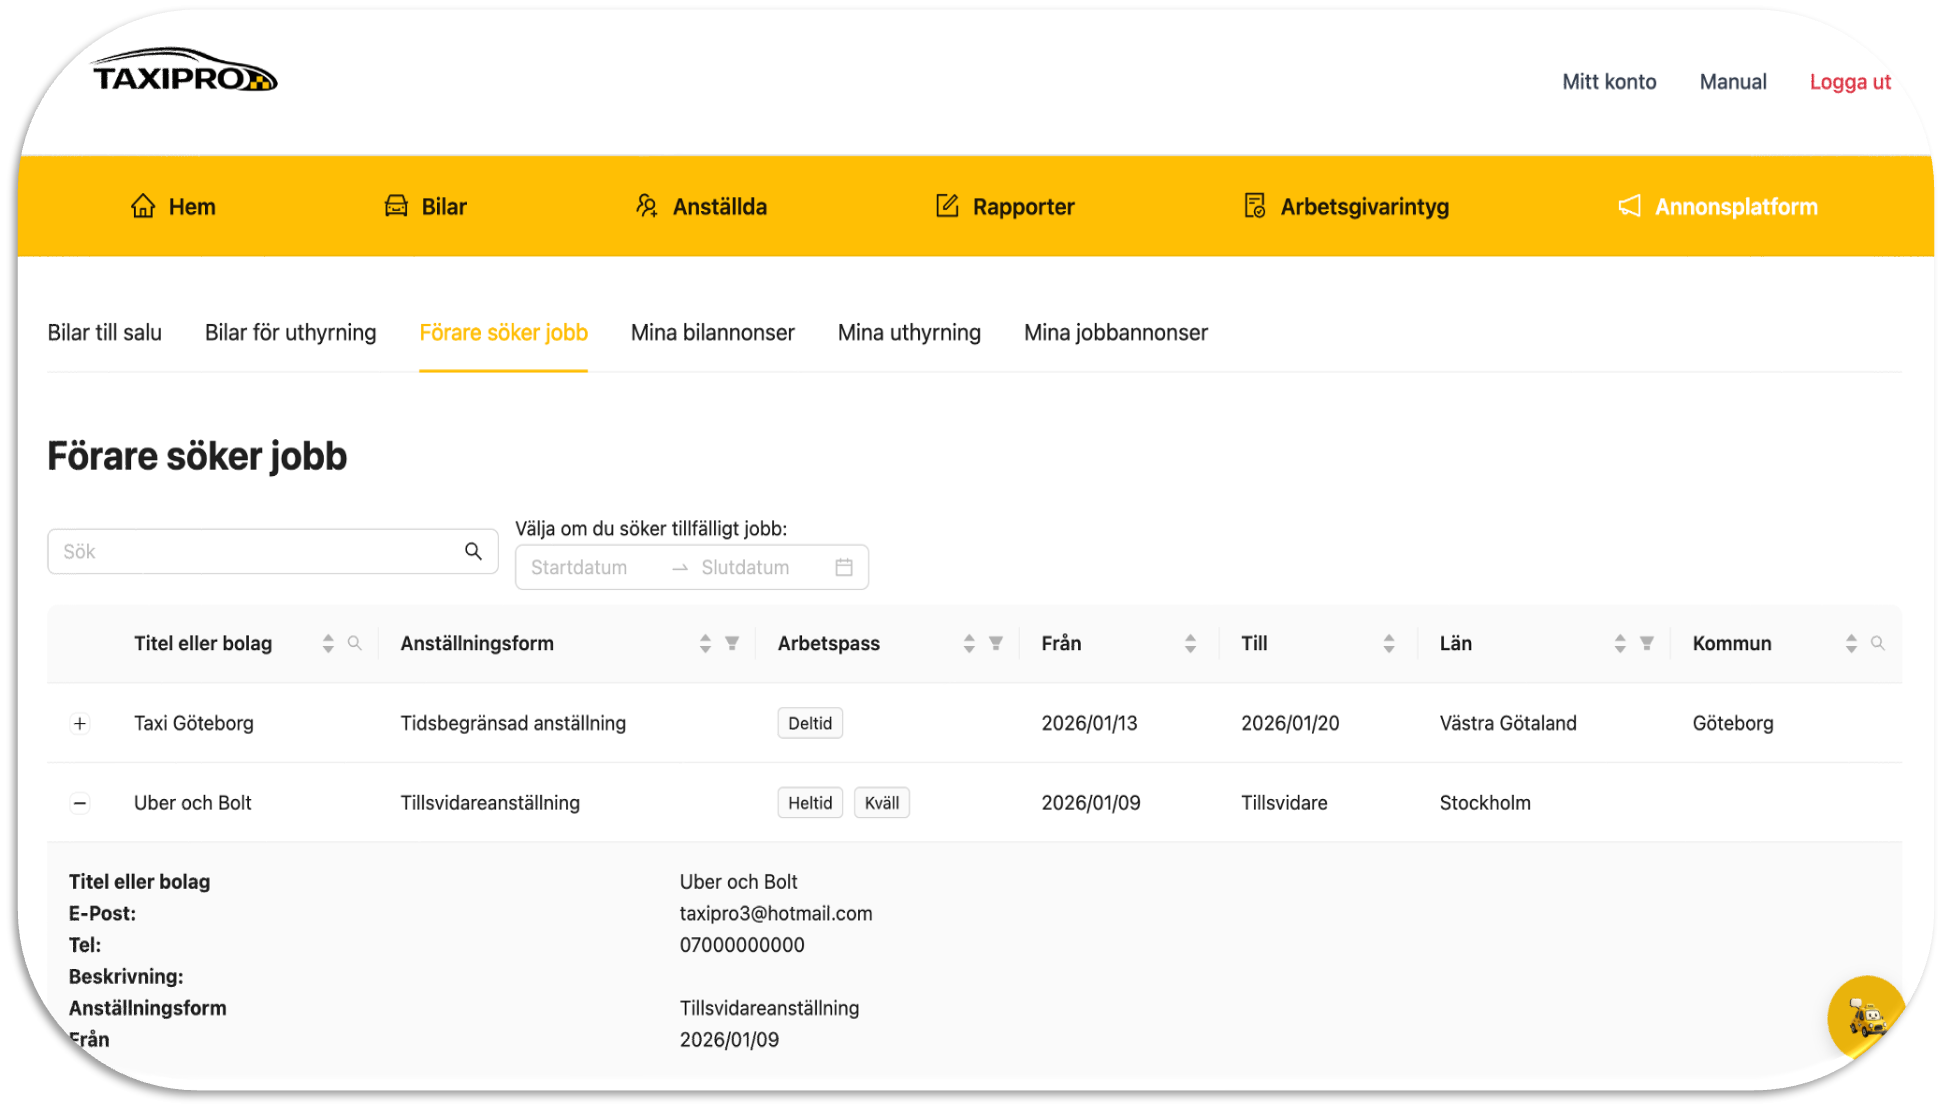Click the filter icon on the Arbetsspass column
The image size is (1944, 1110).
995,643
